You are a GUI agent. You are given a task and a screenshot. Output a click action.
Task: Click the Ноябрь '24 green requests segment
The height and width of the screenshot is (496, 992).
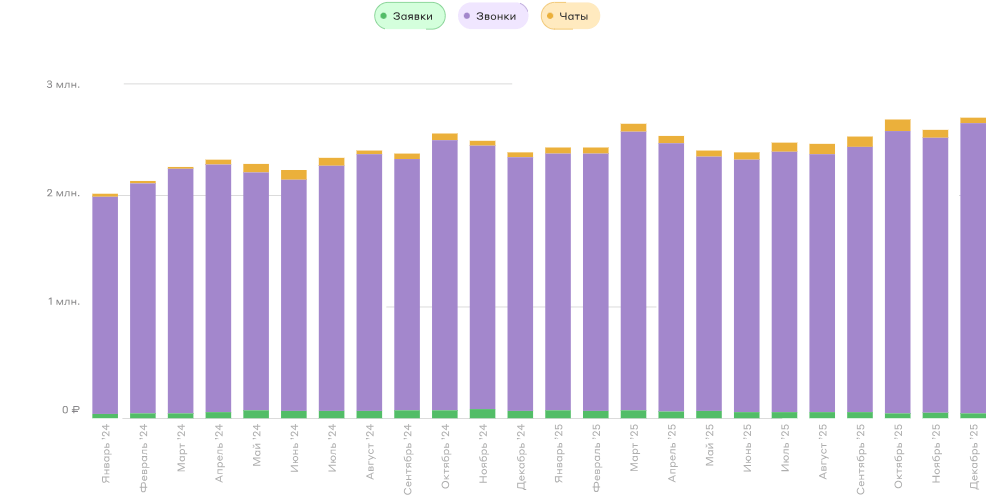[x=483, y=413]
